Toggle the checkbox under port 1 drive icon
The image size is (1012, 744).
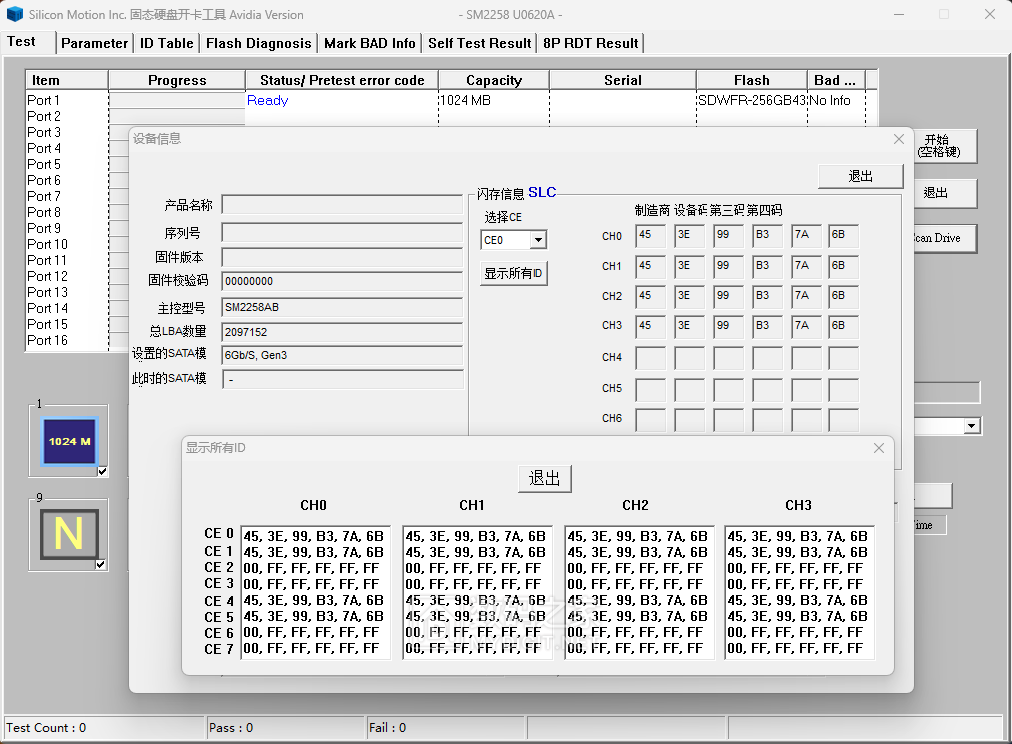102,471
